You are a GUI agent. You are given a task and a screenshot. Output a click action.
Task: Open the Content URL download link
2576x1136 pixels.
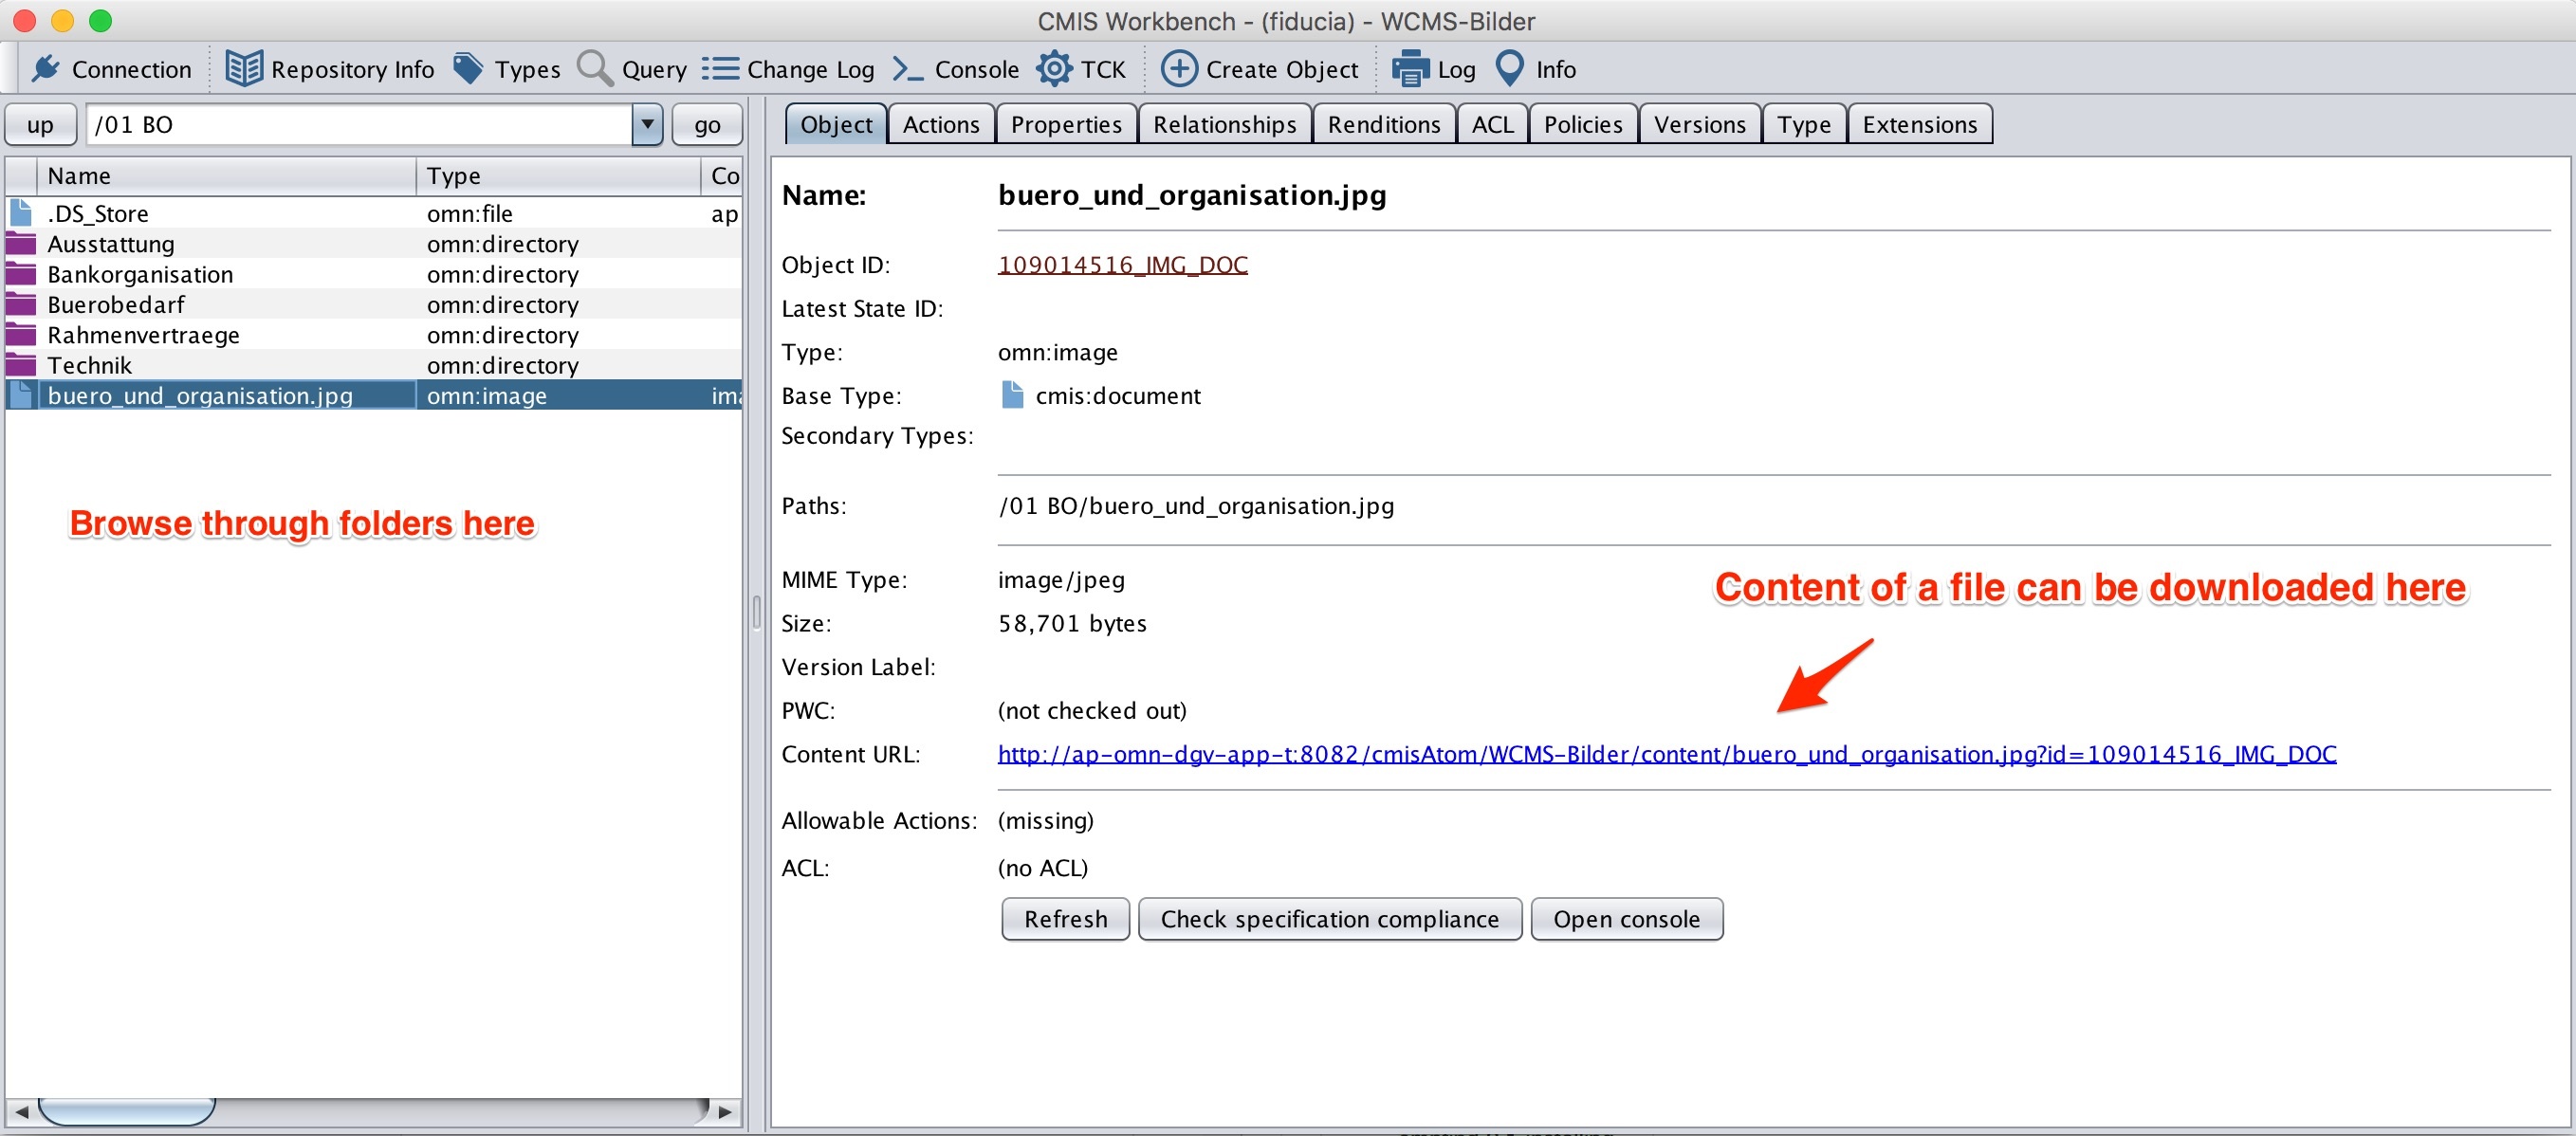click(x=1666, y=754)
